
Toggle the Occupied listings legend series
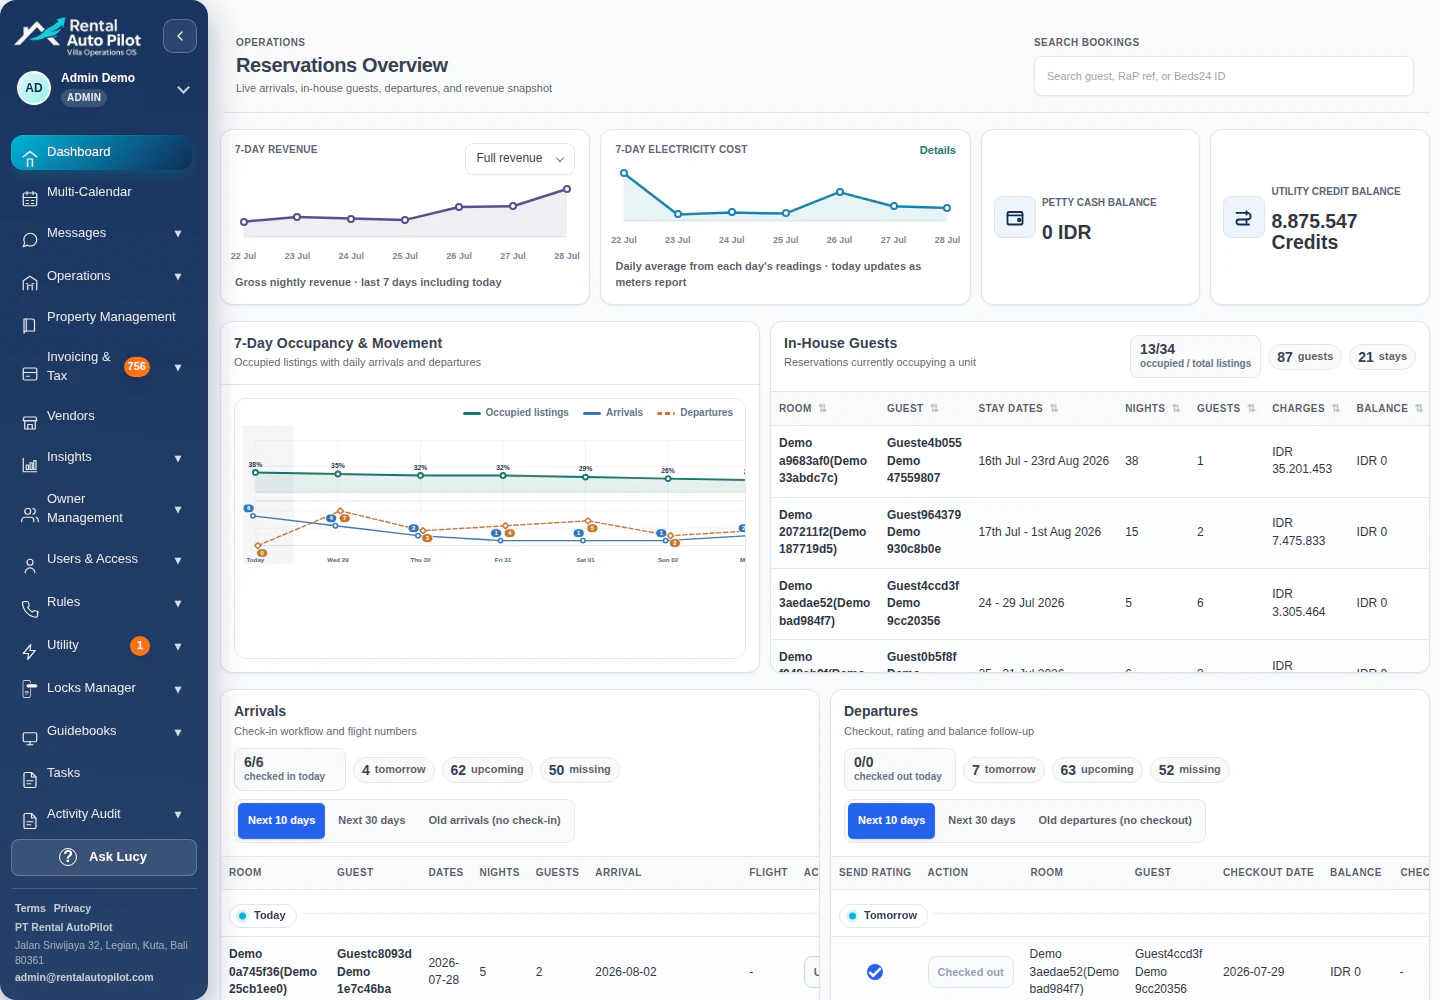tap(516, 413)
